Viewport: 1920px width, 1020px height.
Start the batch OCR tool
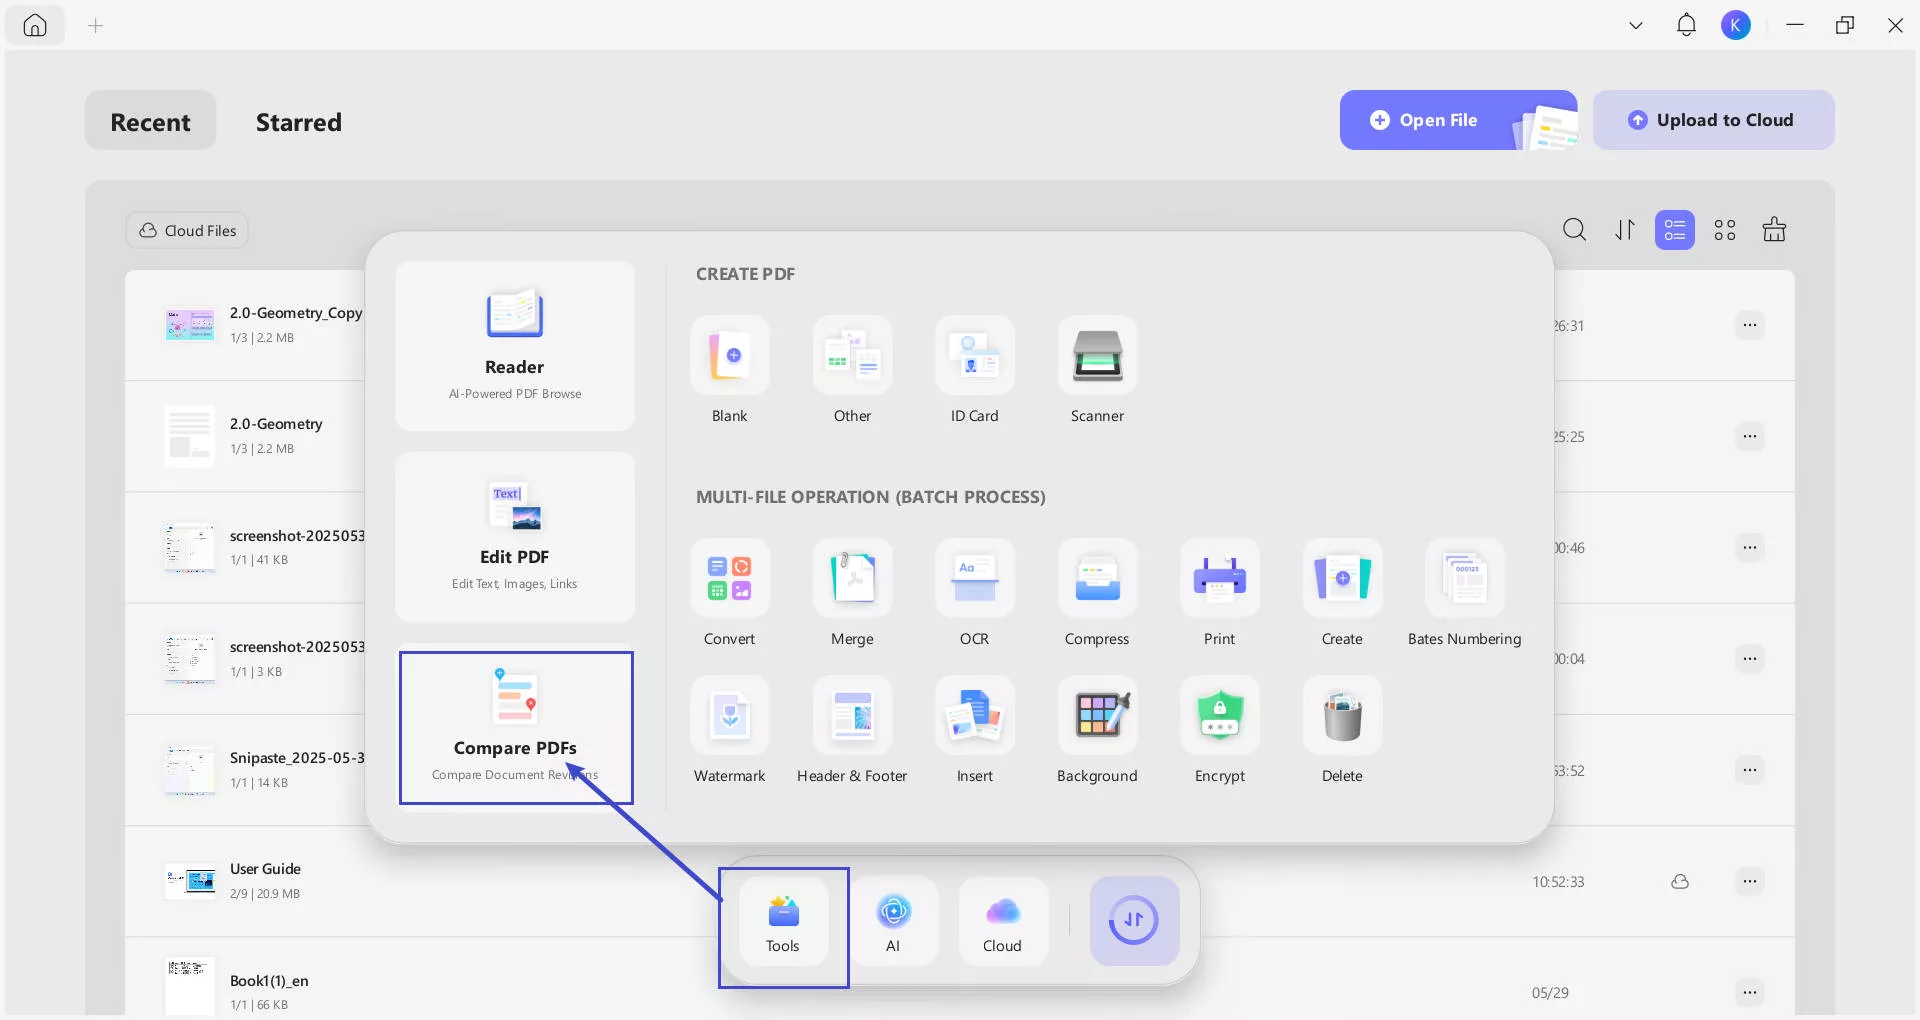[974, 579]
